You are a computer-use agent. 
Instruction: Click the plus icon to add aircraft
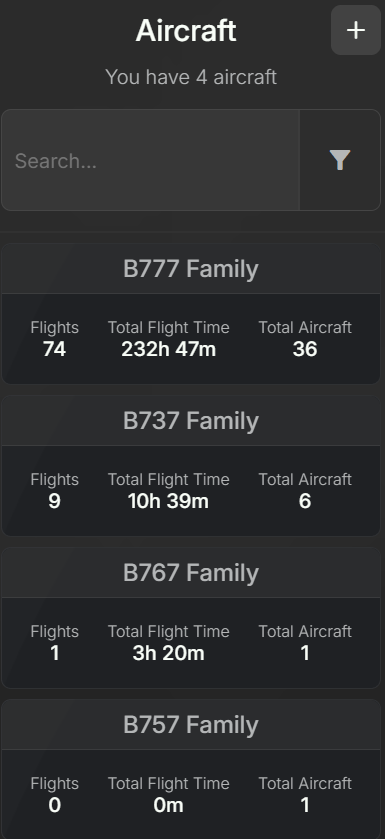(356, 30)
